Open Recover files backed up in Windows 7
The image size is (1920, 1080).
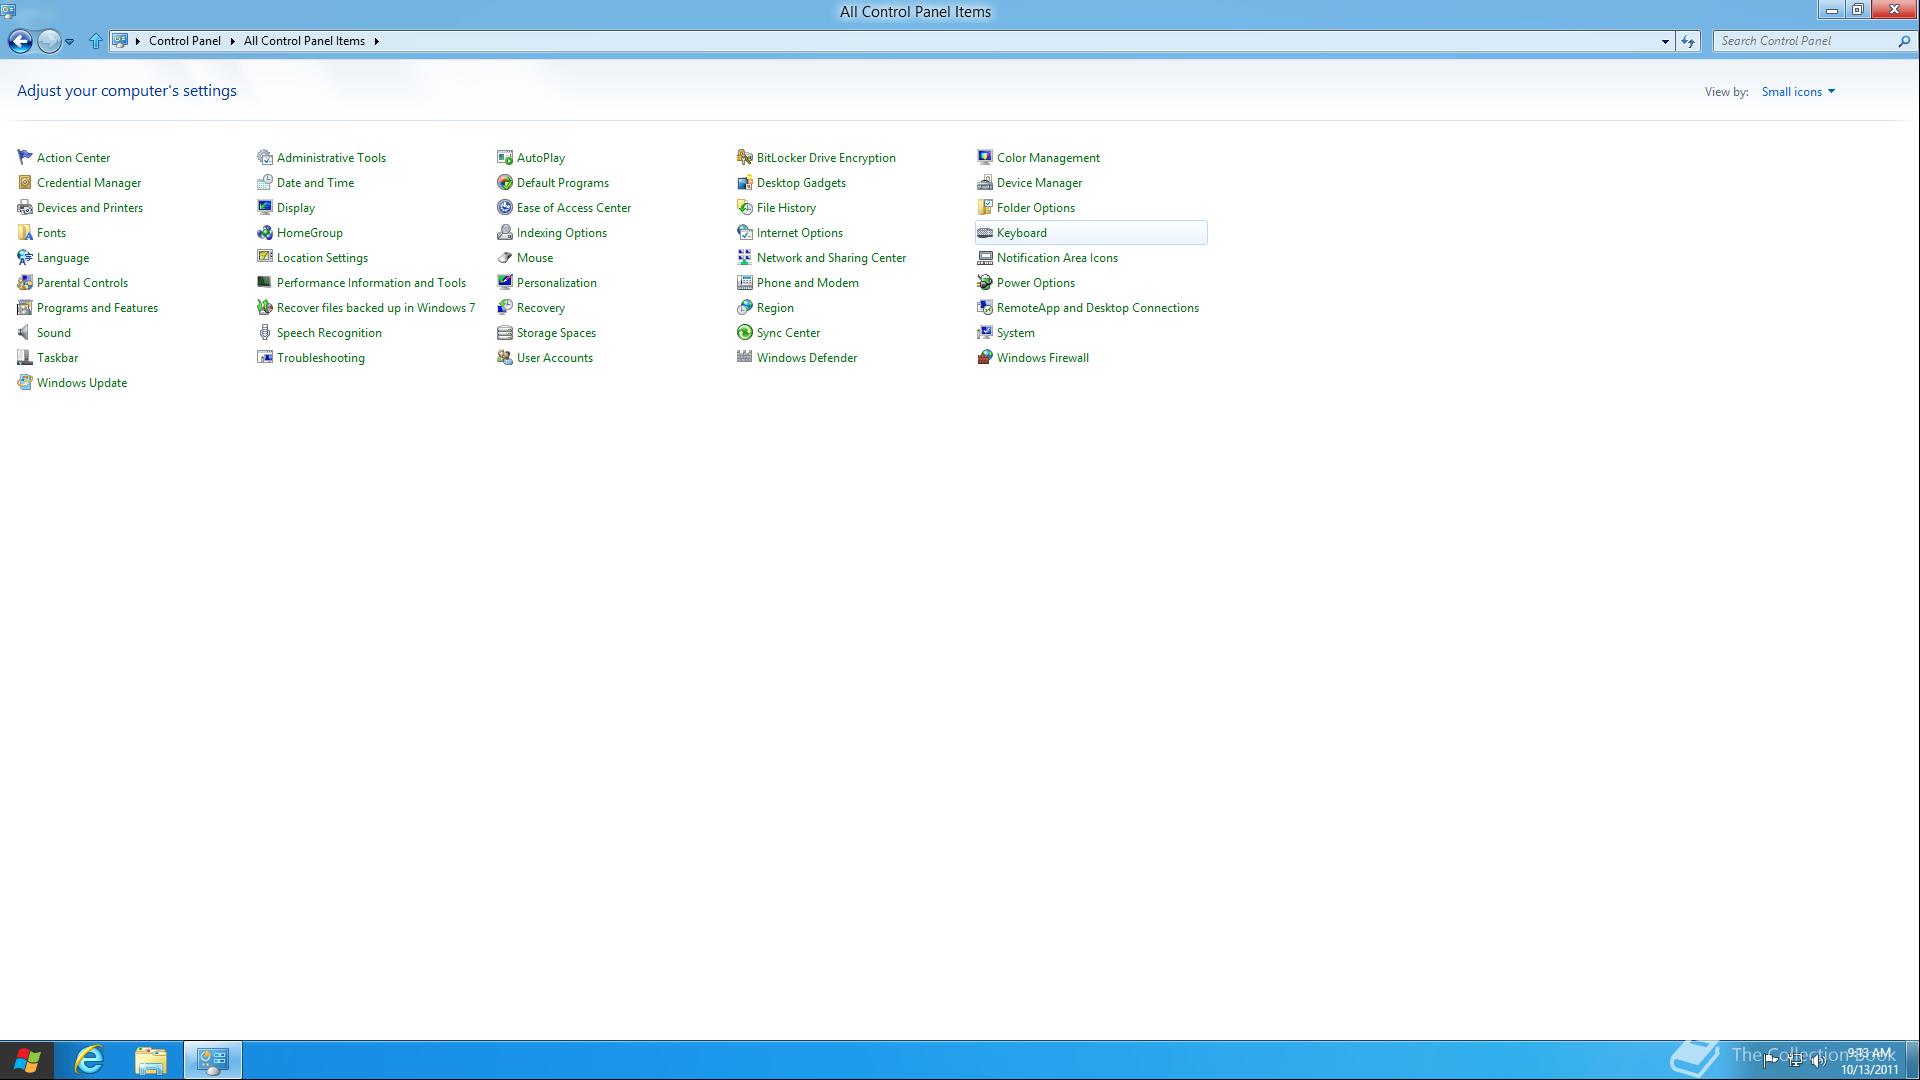pos(376,307)
